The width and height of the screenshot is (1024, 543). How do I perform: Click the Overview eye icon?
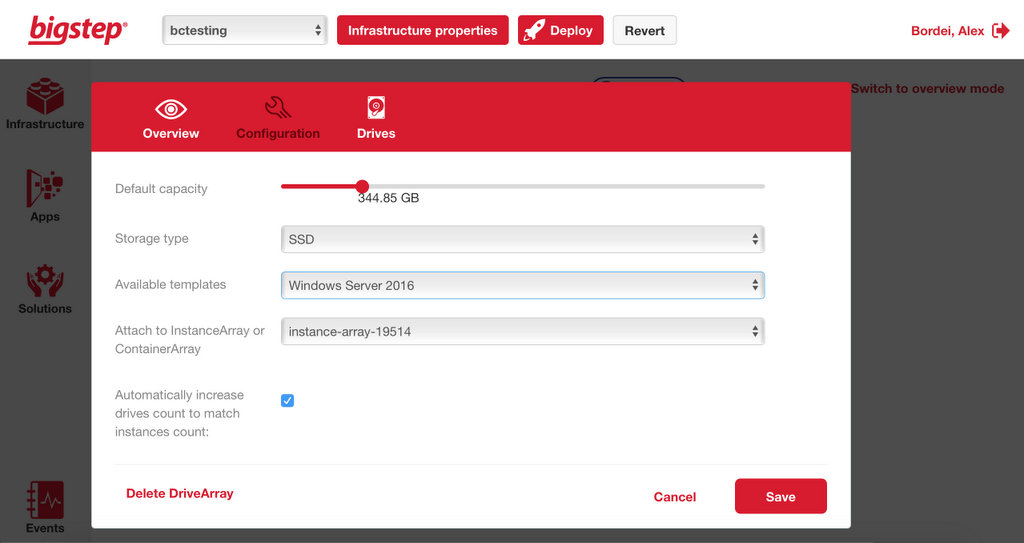point(171,109)
